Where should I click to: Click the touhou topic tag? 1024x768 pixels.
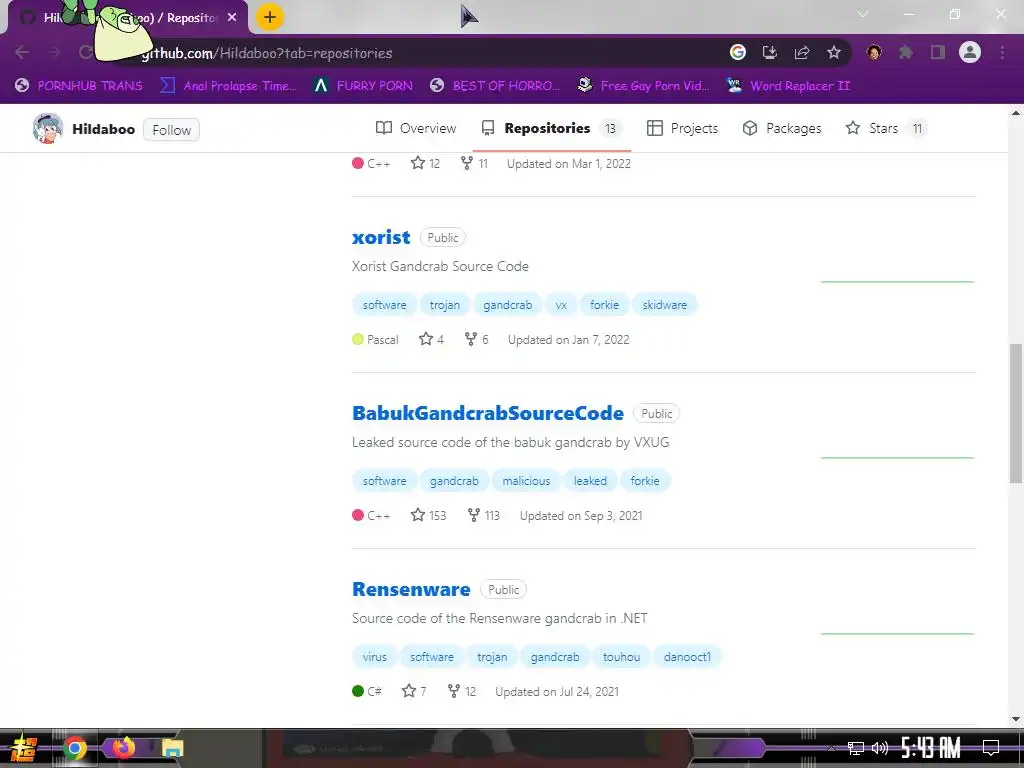621,657
